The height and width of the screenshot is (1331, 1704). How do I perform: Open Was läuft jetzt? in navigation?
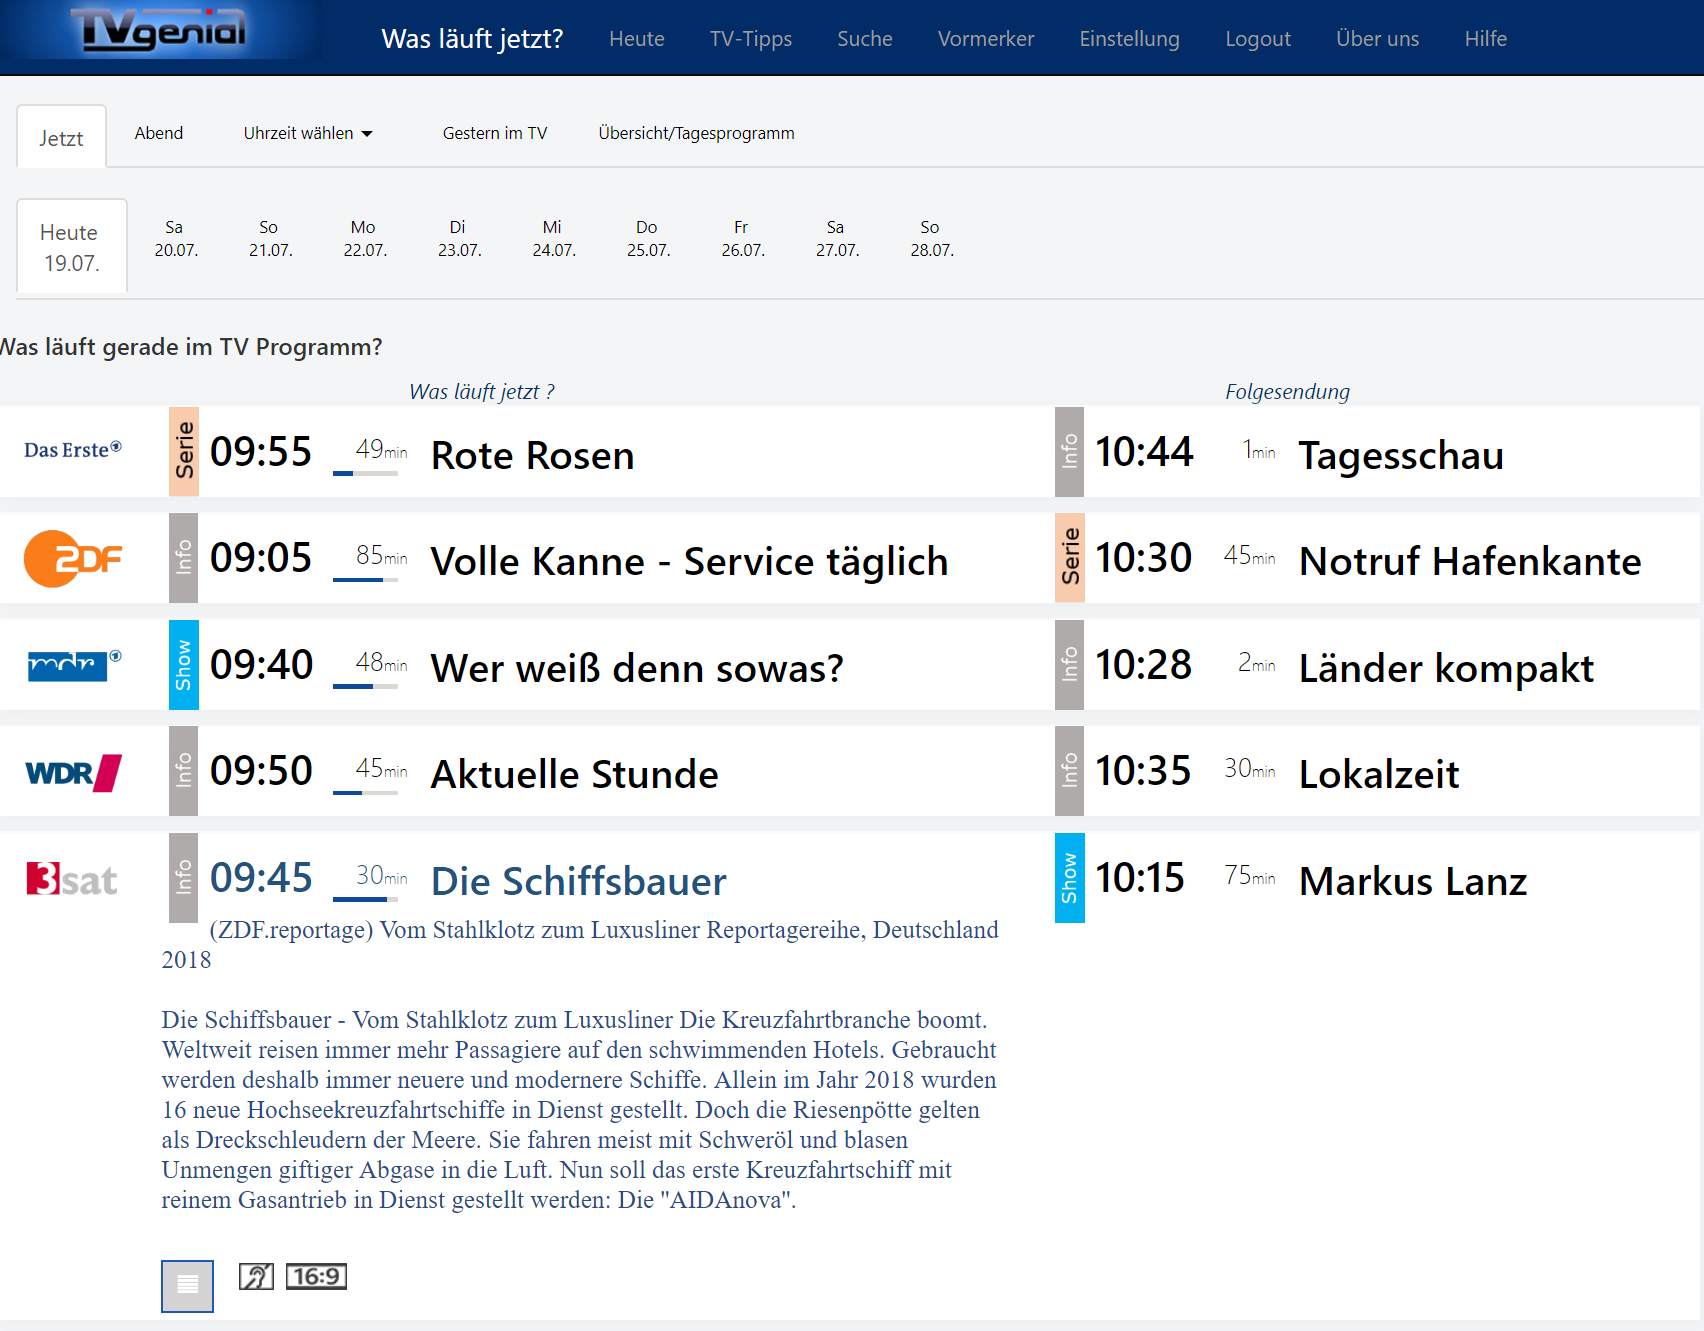(472, 39)
